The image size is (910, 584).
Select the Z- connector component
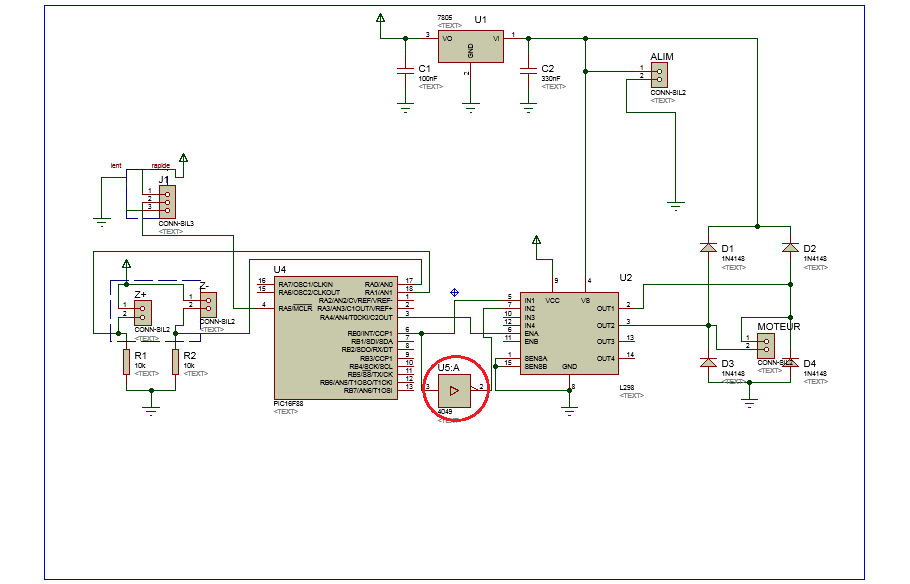tap(208, 305)
